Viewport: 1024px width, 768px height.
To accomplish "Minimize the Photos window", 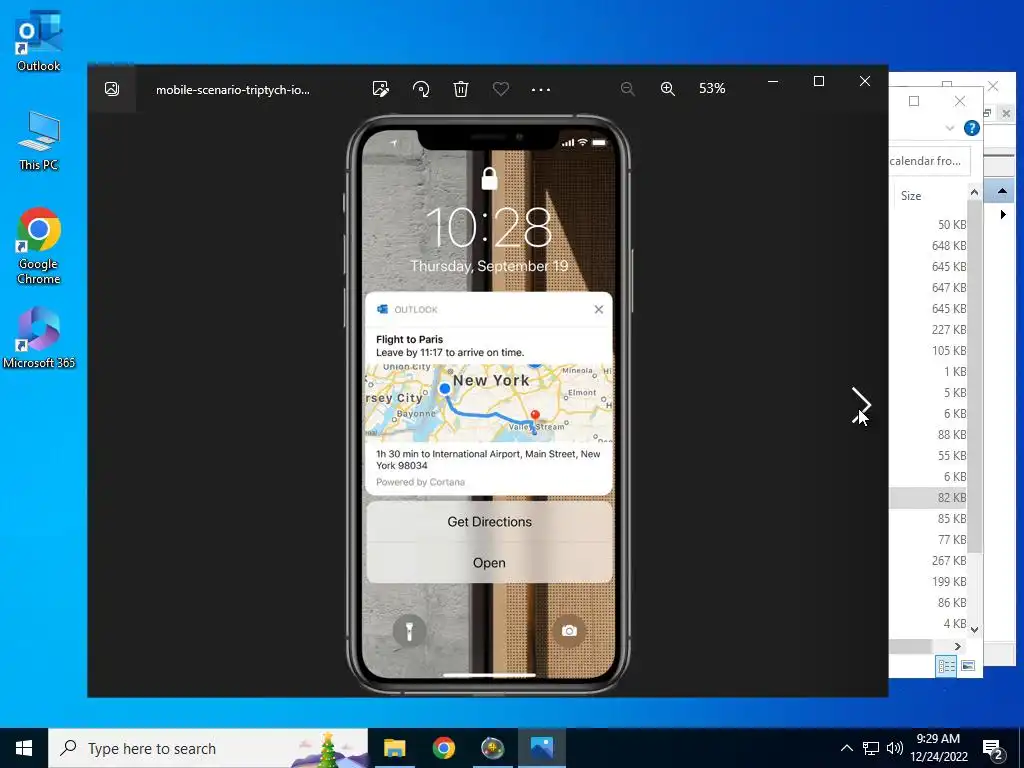I will [x=773, y=81].
